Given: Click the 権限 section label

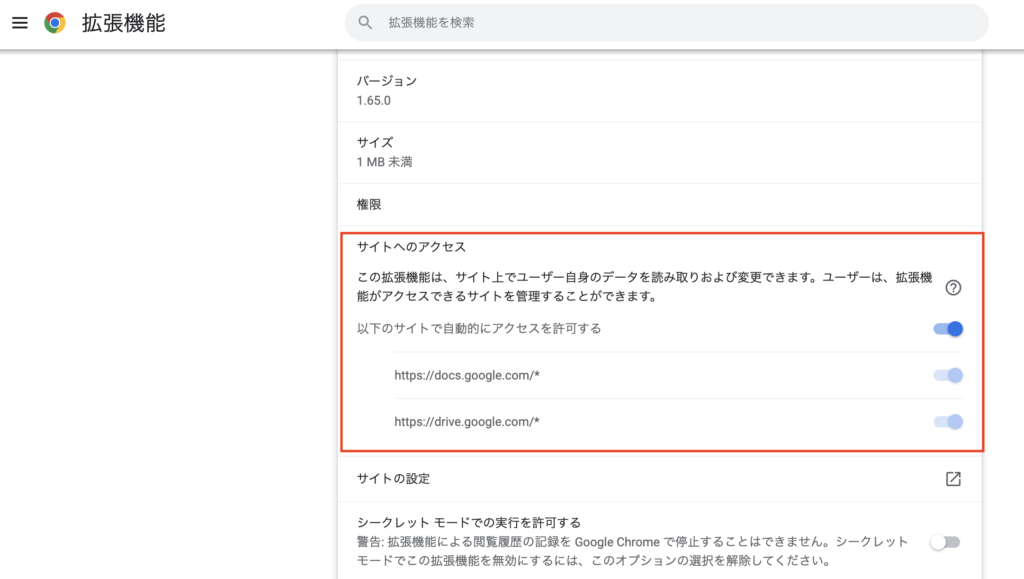Looking at the screenshot, I should click(x=369, y=204).
